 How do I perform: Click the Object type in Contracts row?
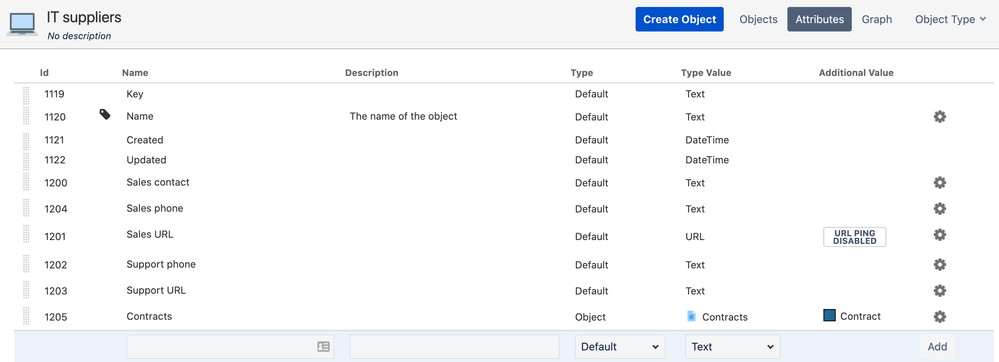click(x=591, y=317)
